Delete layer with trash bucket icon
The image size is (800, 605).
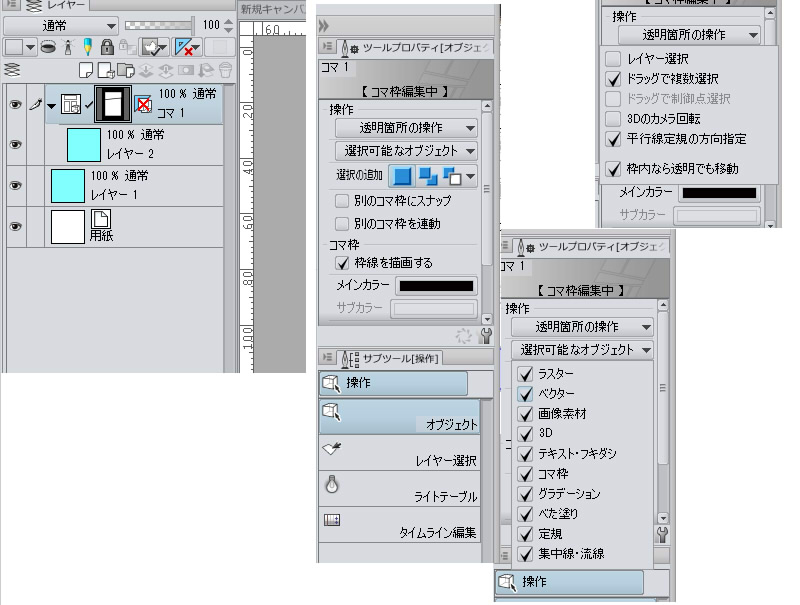225,70
